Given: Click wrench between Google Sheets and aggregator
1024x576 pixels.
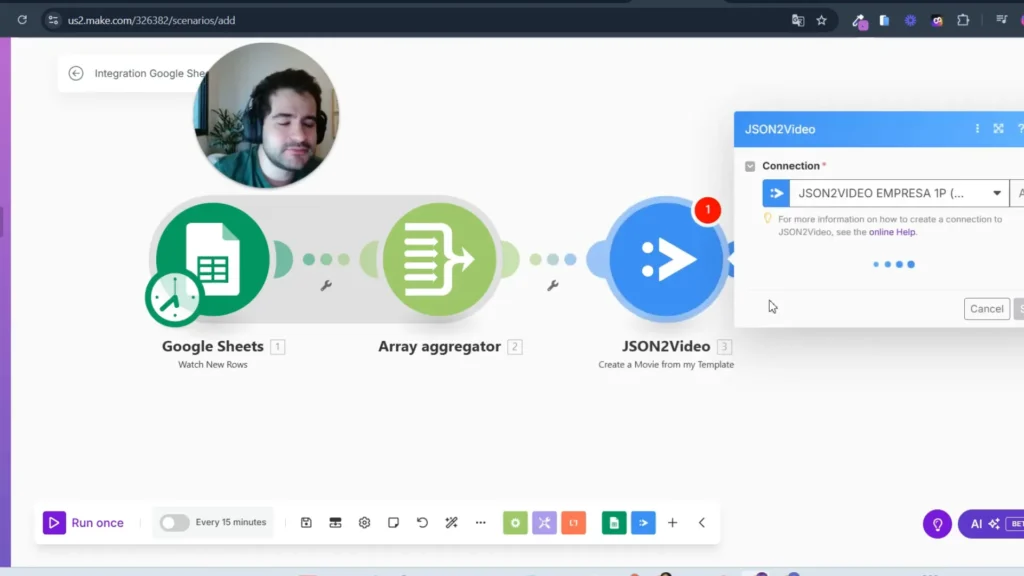Looking at the screenshot, I should (326, 285).
